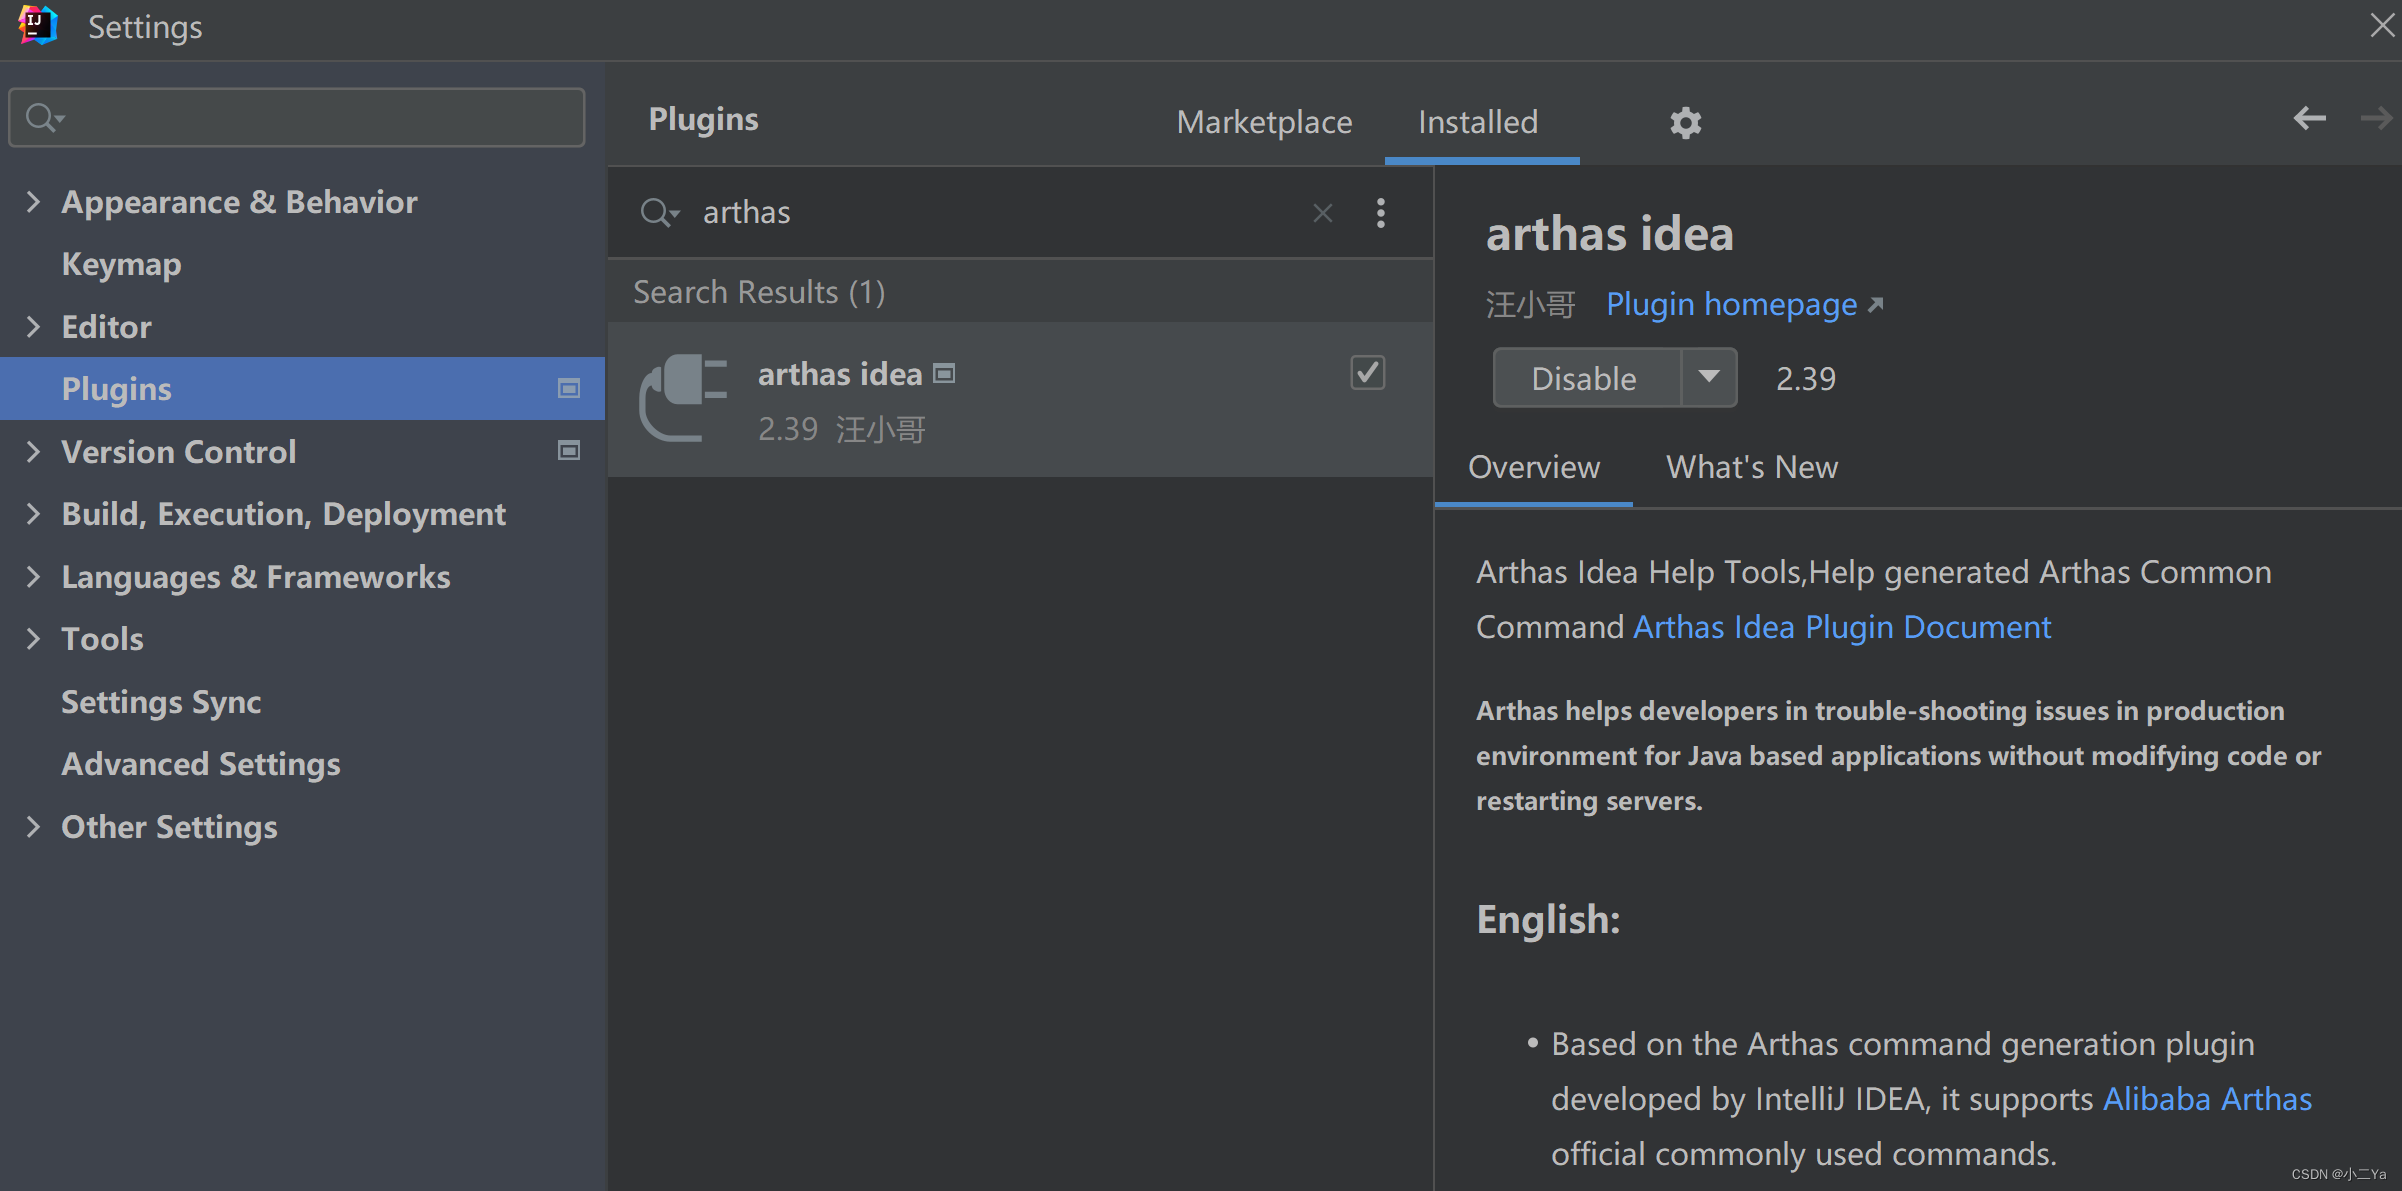Close the Settings window
The width and height of the screenshot is (2402, 1191).
[x=2382, y=25]
